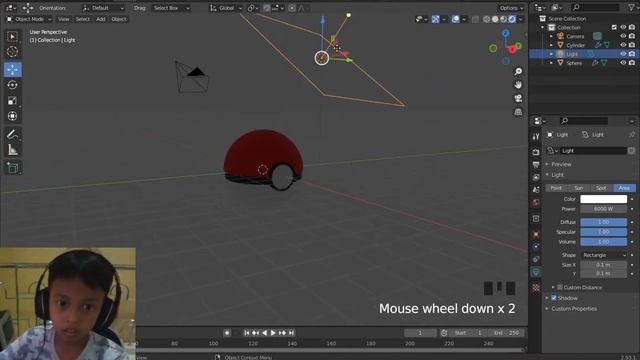Viewport: 640px width, 360px height.
Task: Open the Object Data light properties tab
Action: click(536, 272)
